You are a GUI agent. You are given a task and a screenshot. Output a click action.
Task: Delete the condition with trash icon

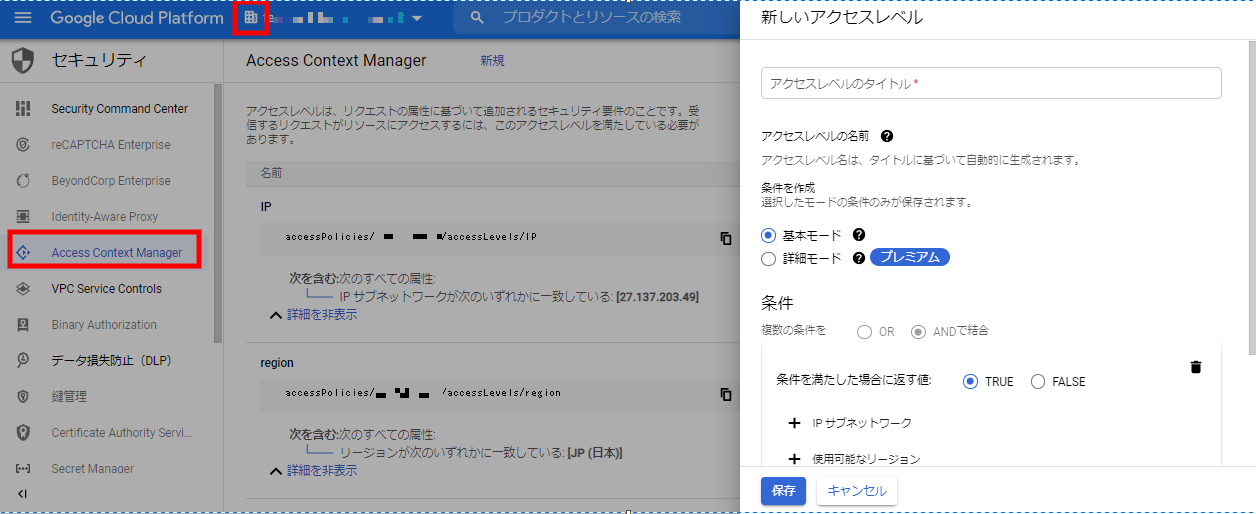(x=1195, y=367)
